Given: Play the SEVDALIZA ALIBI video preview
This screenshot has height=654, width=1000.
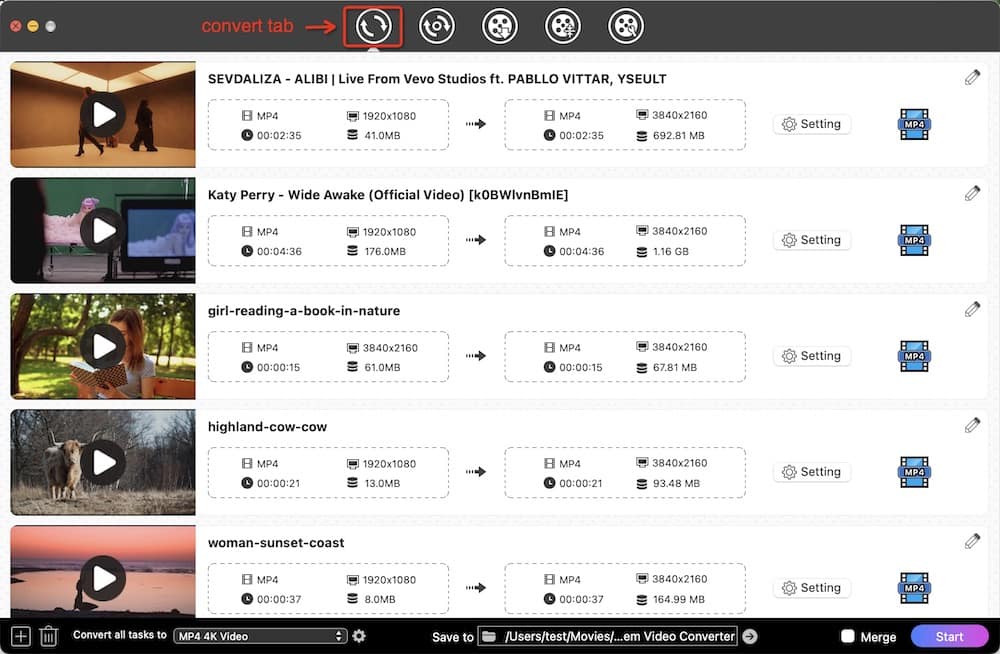Looking at the screenshot, I should click(x=101, y=114).
